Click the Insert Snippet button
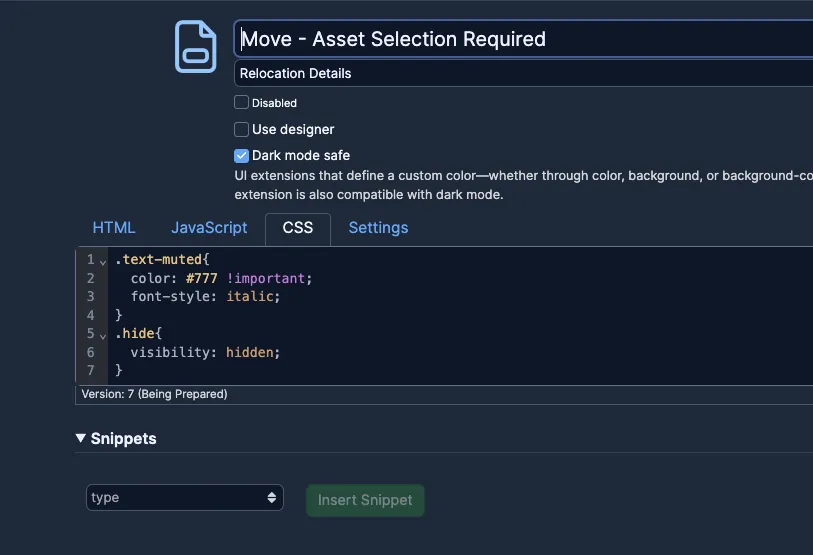The width and height of the screenshot is (813, 555). click(x=365, y=500)
